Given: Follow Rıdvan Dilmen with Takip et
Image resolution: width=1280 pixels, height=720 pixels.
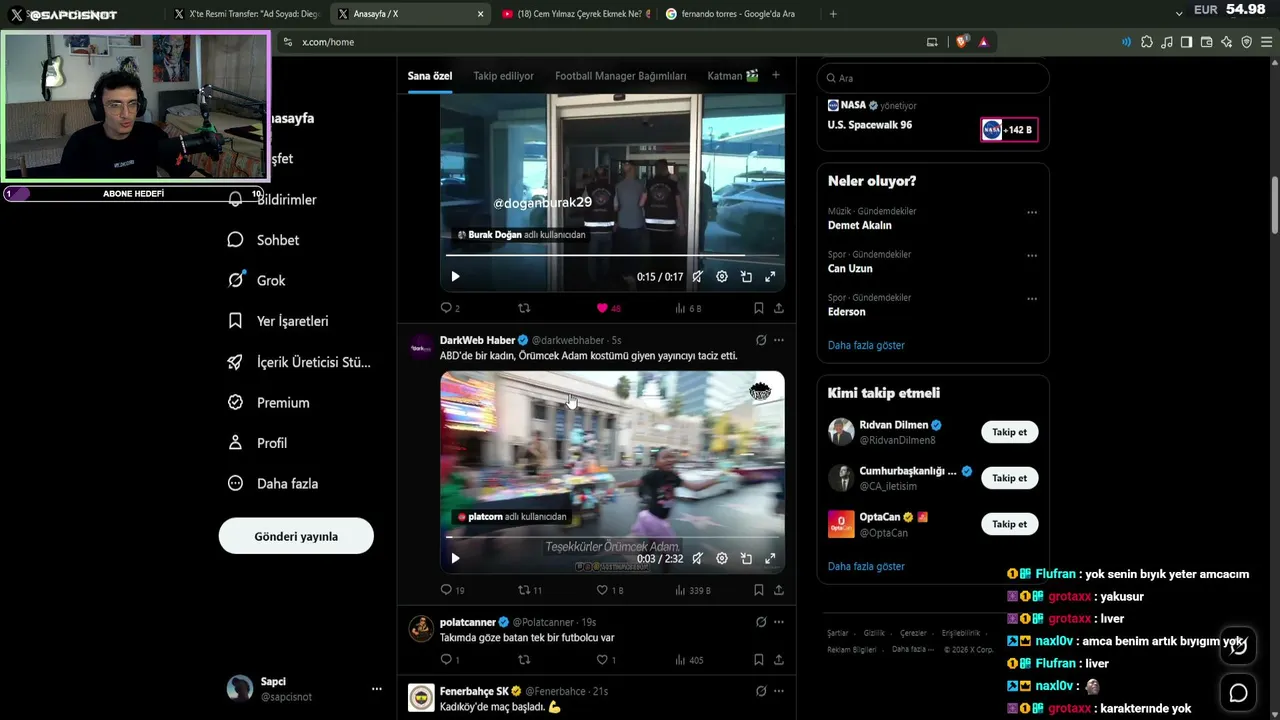Looking at the screenshot, I should [x=1009, y=432].
